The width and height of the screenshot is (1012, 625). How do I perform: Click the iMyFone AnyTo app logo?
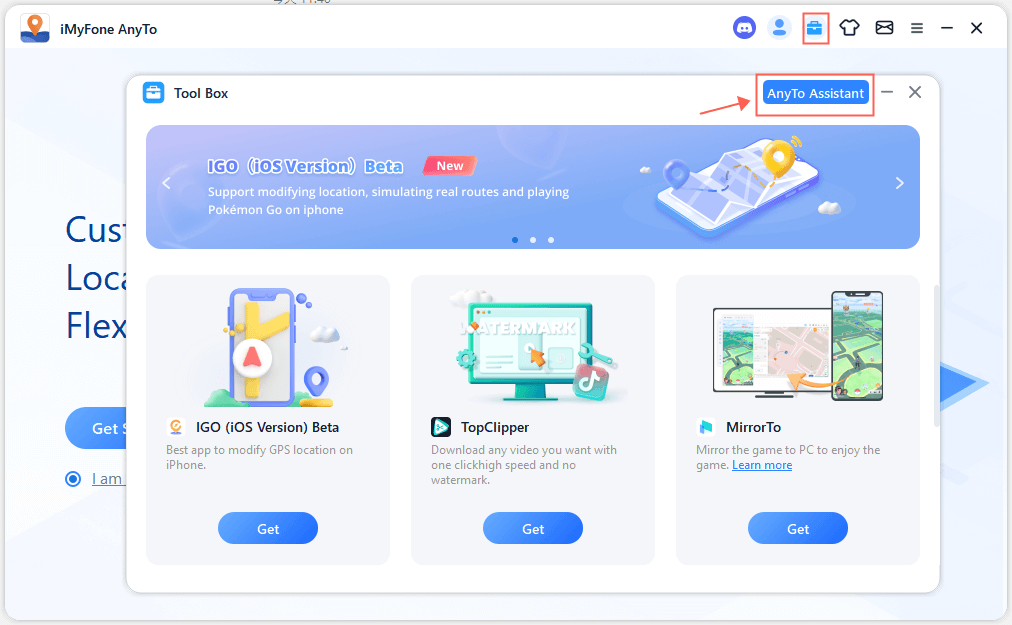coord(35,28)
